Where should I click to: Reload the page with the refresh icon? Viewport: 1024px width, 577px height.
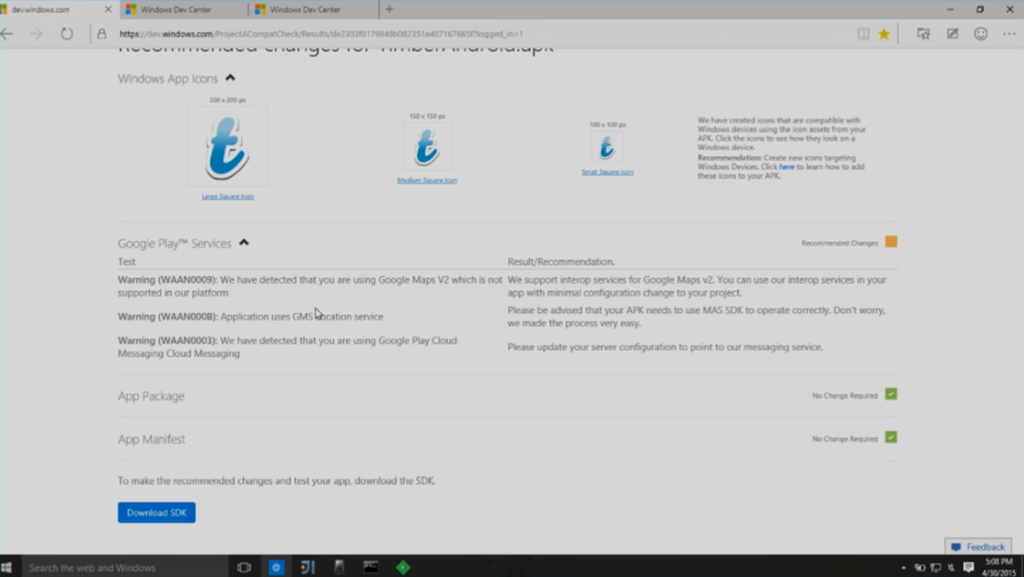coord(67,34)
